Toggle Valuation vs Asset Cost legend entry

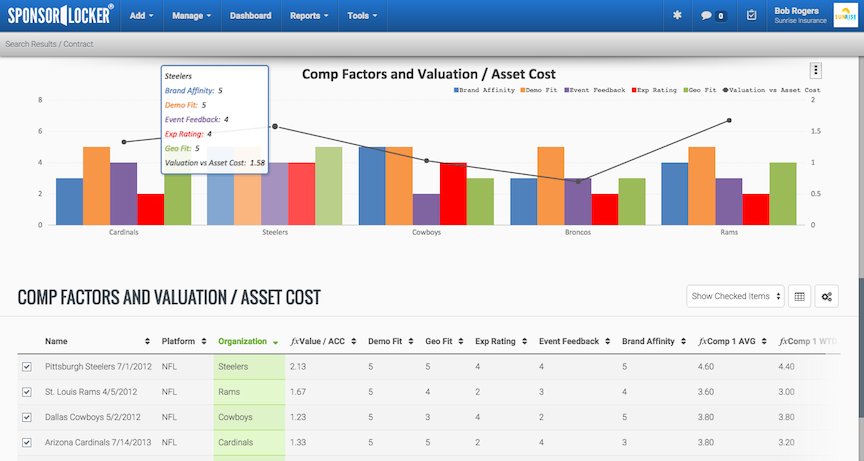tap(771, 90)
